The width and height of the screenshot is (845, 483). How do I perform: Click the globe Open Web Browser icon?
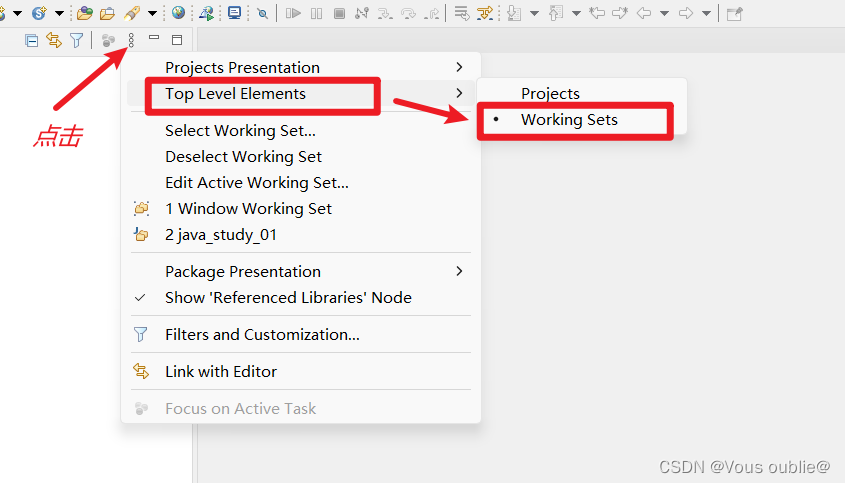[x=178, y=13]
